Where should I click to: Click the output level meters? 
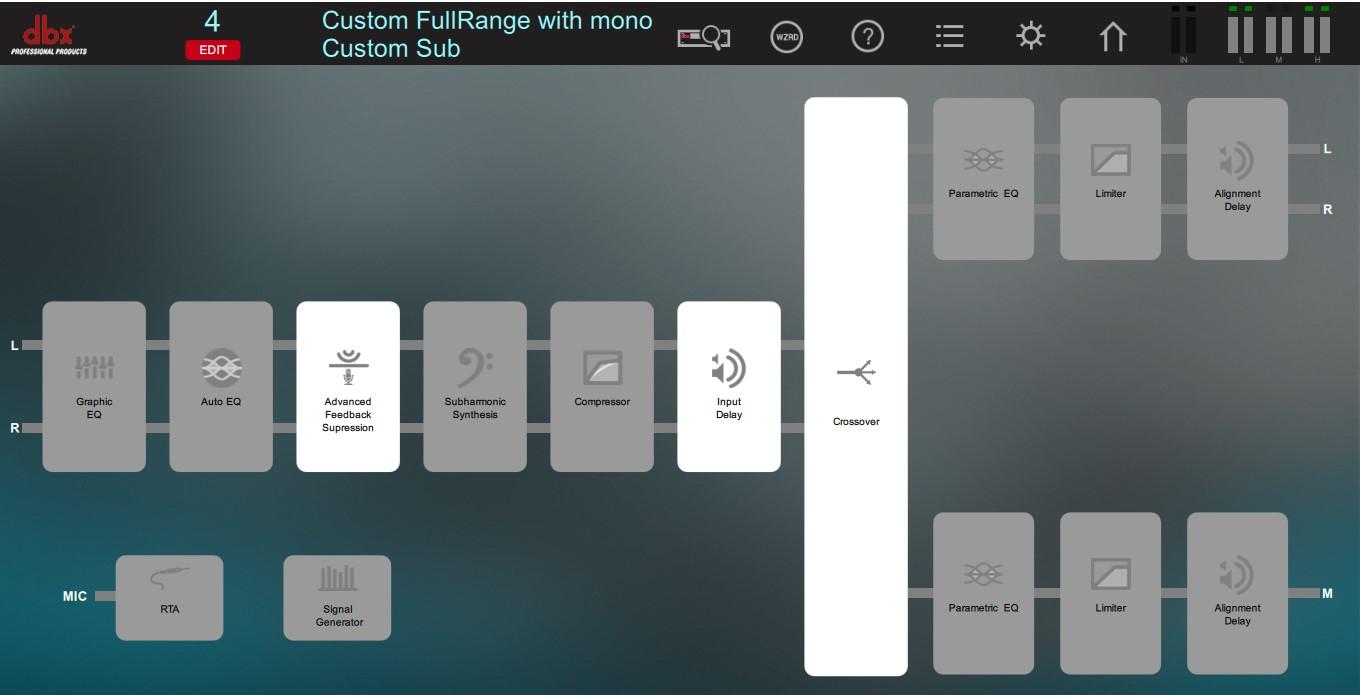tap(1279, 33)
